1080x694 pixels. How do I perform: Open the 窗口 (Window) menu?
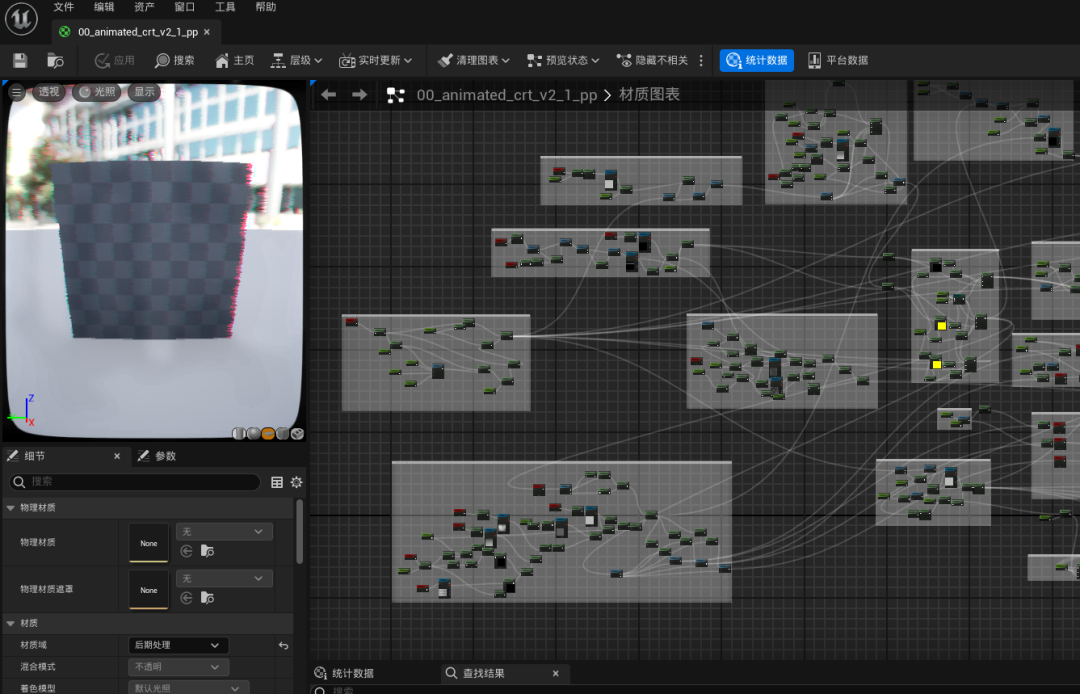185,7
